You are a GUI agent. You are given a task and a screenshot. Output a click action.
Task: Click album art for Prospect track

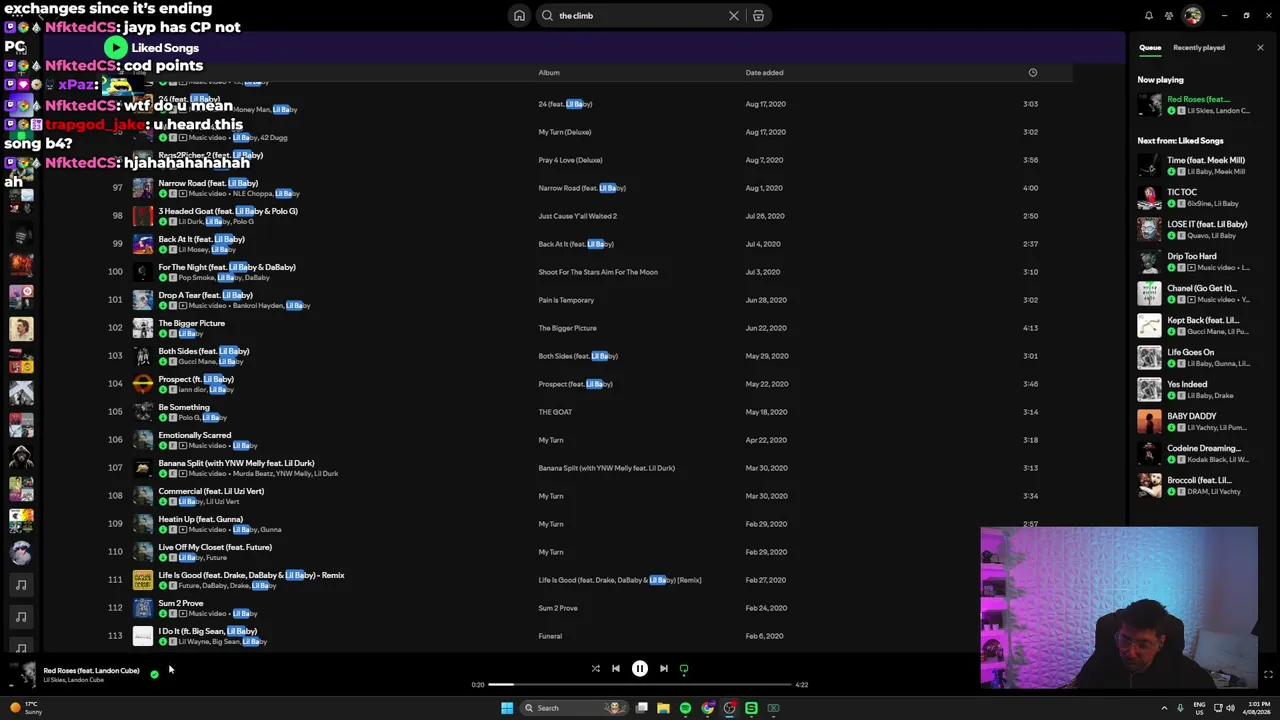coord(143,384)
